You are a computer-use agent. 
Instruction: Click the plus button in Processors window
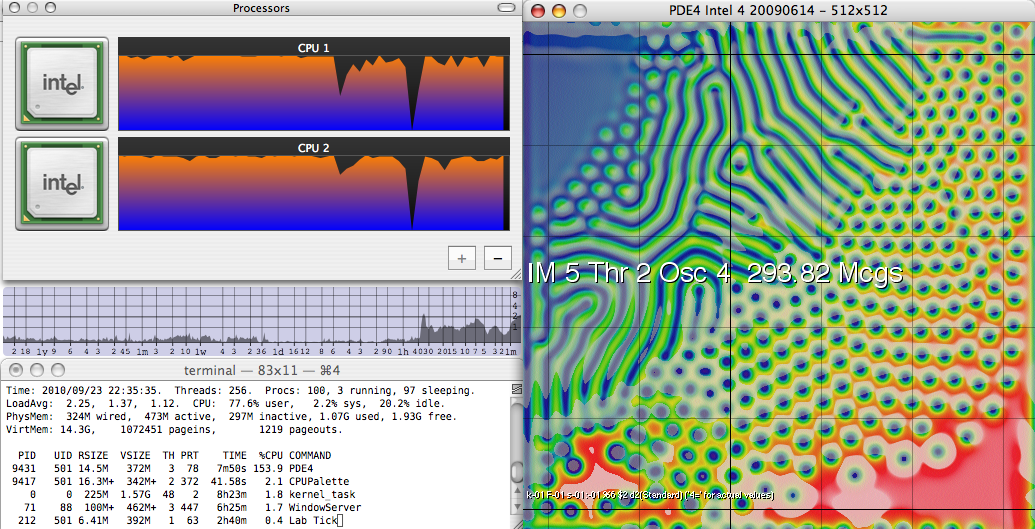pyautogui.click(x=462, y=258)
